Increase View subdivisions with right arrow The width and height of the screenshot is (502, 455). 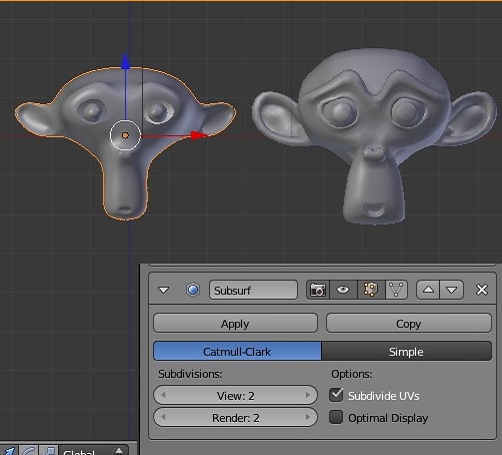pyautogui.click(x=308, y=395)
